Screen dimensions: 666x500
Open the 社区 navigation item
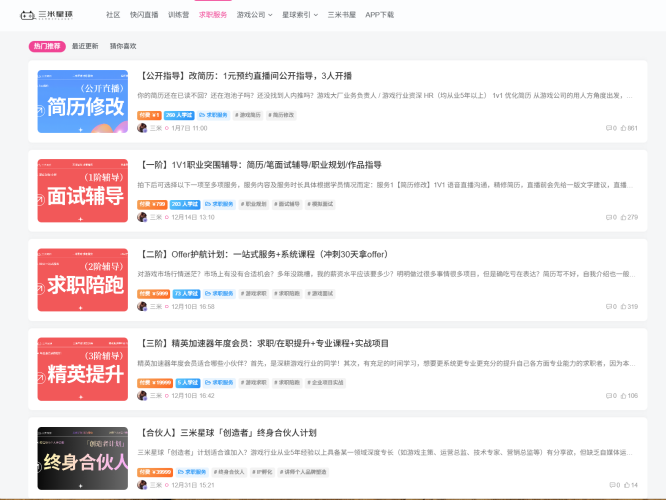113,15
